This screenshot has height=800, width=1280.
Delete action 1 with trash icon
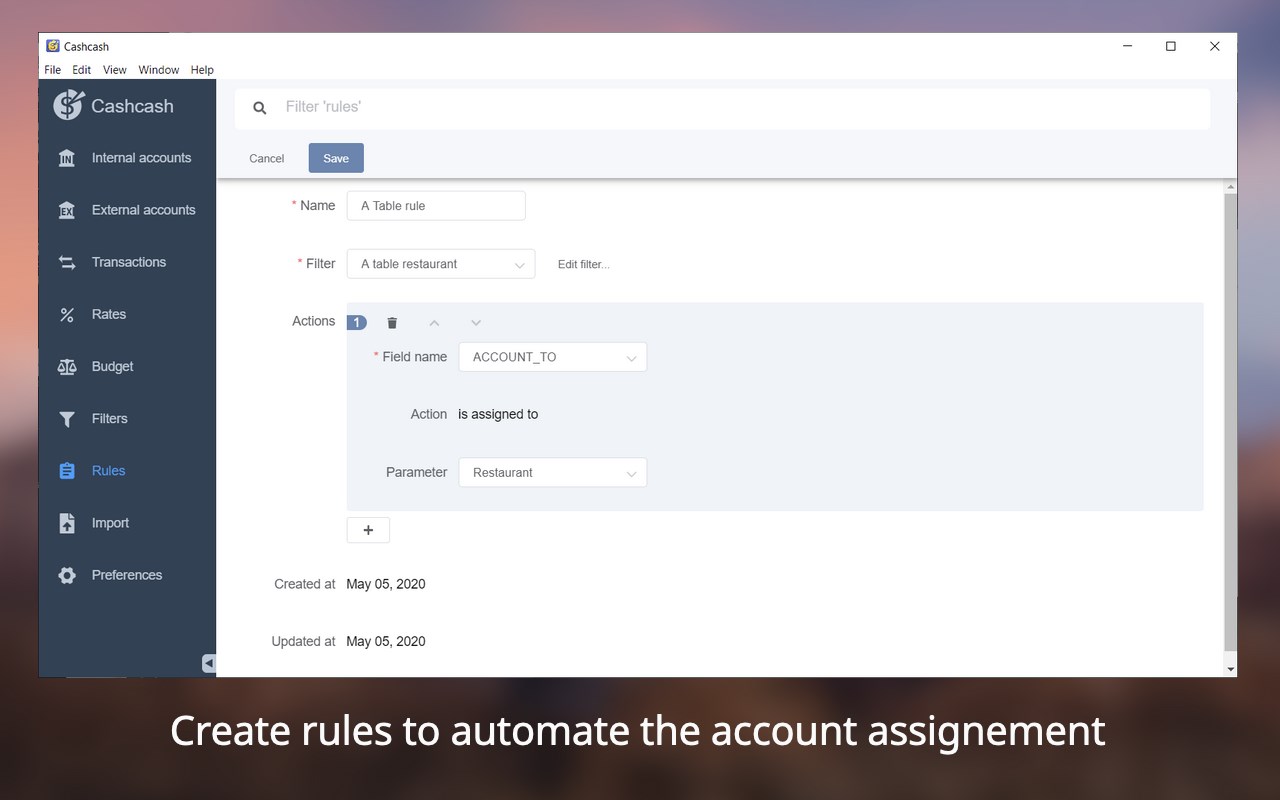[x=392, y=322]
